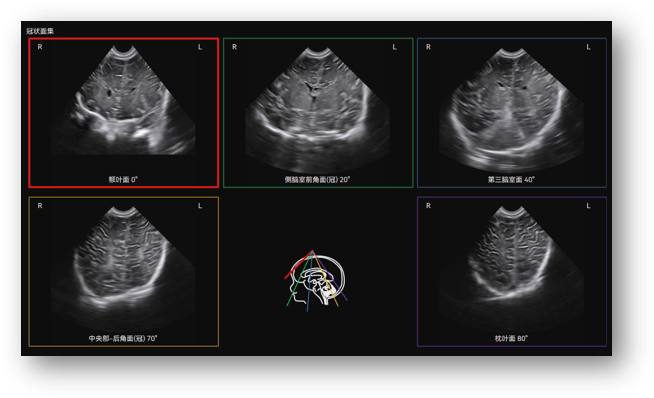Select the 中央部-后角面(冠) 70° ultrasound image

pos(123,272)
